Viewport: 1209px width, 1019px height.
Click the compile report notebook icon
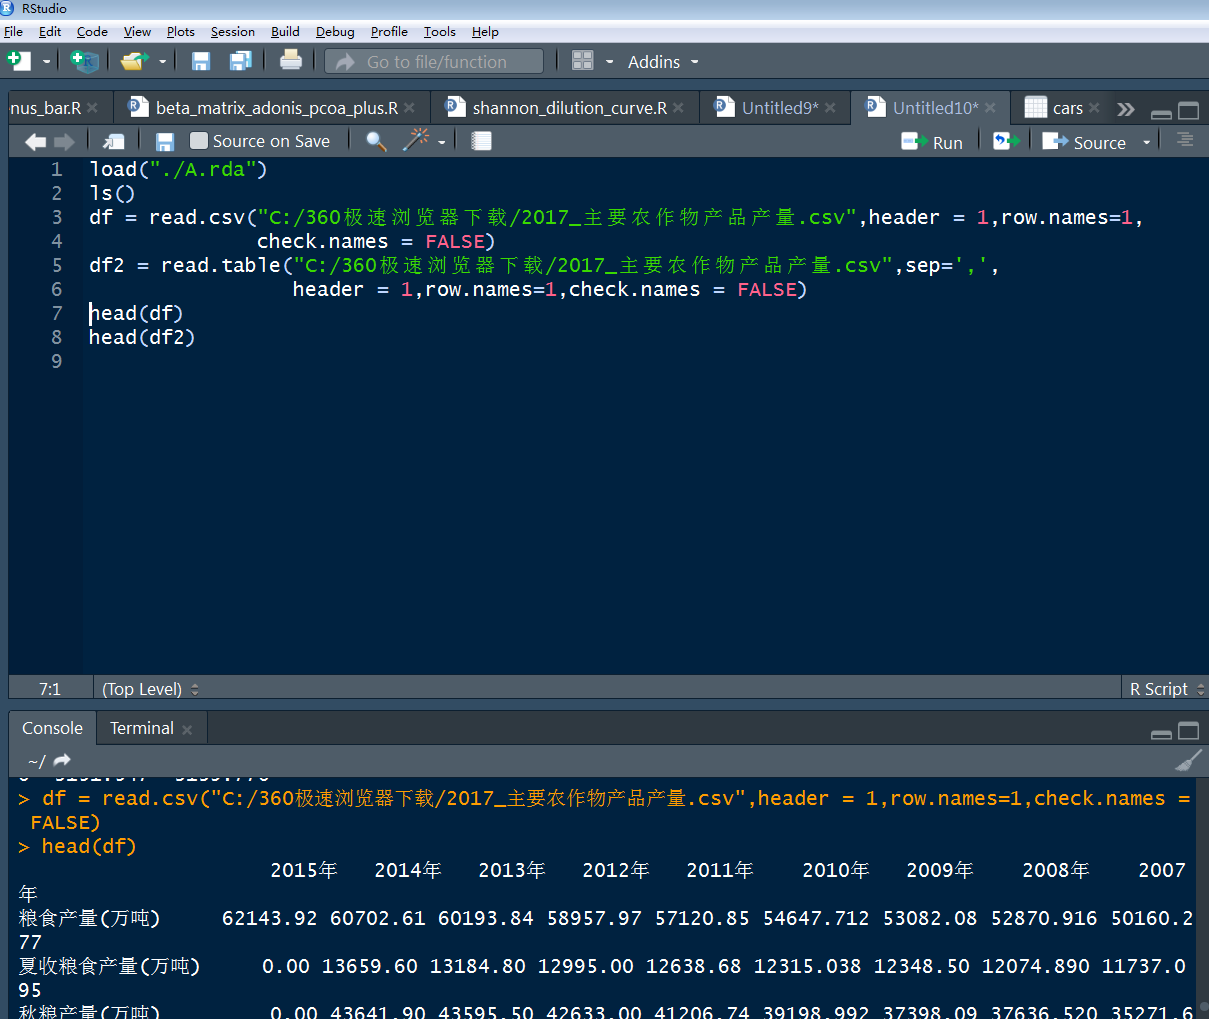[481, 141]
